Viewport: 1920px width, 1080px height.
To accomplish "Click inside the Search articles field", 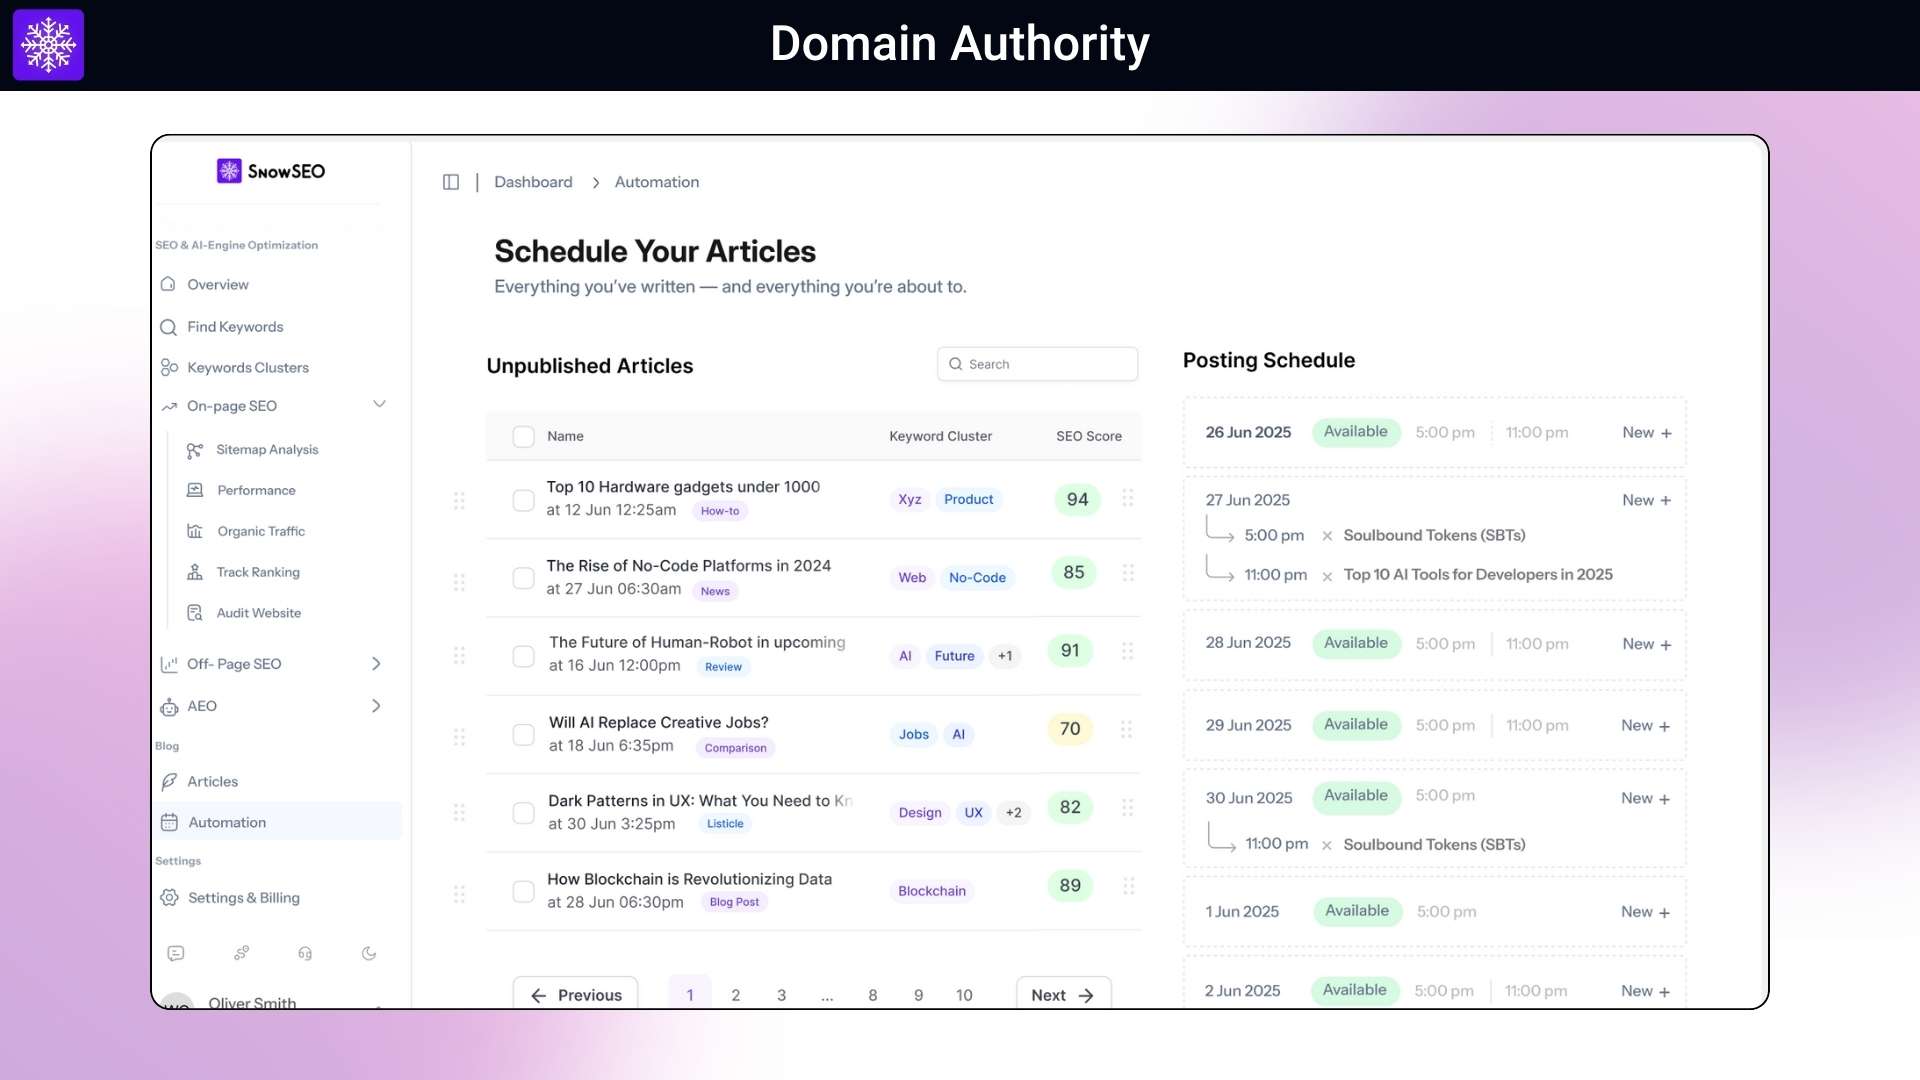I will 1038,363.
